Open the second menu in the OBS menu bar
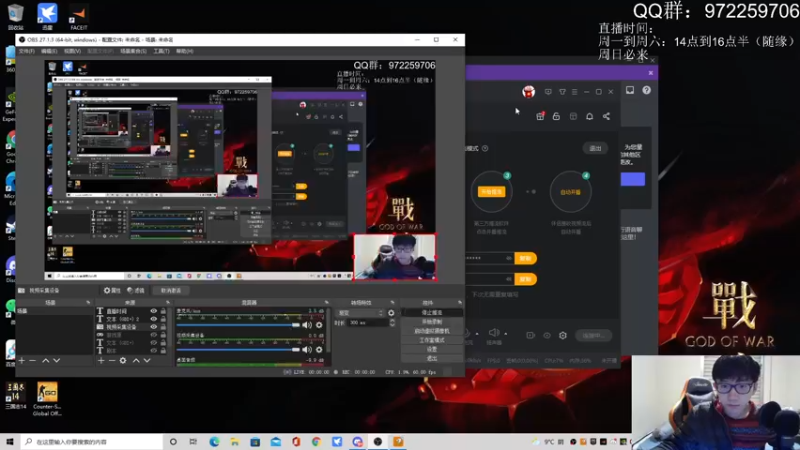800x450 pixels. click(x=49, y=51)
